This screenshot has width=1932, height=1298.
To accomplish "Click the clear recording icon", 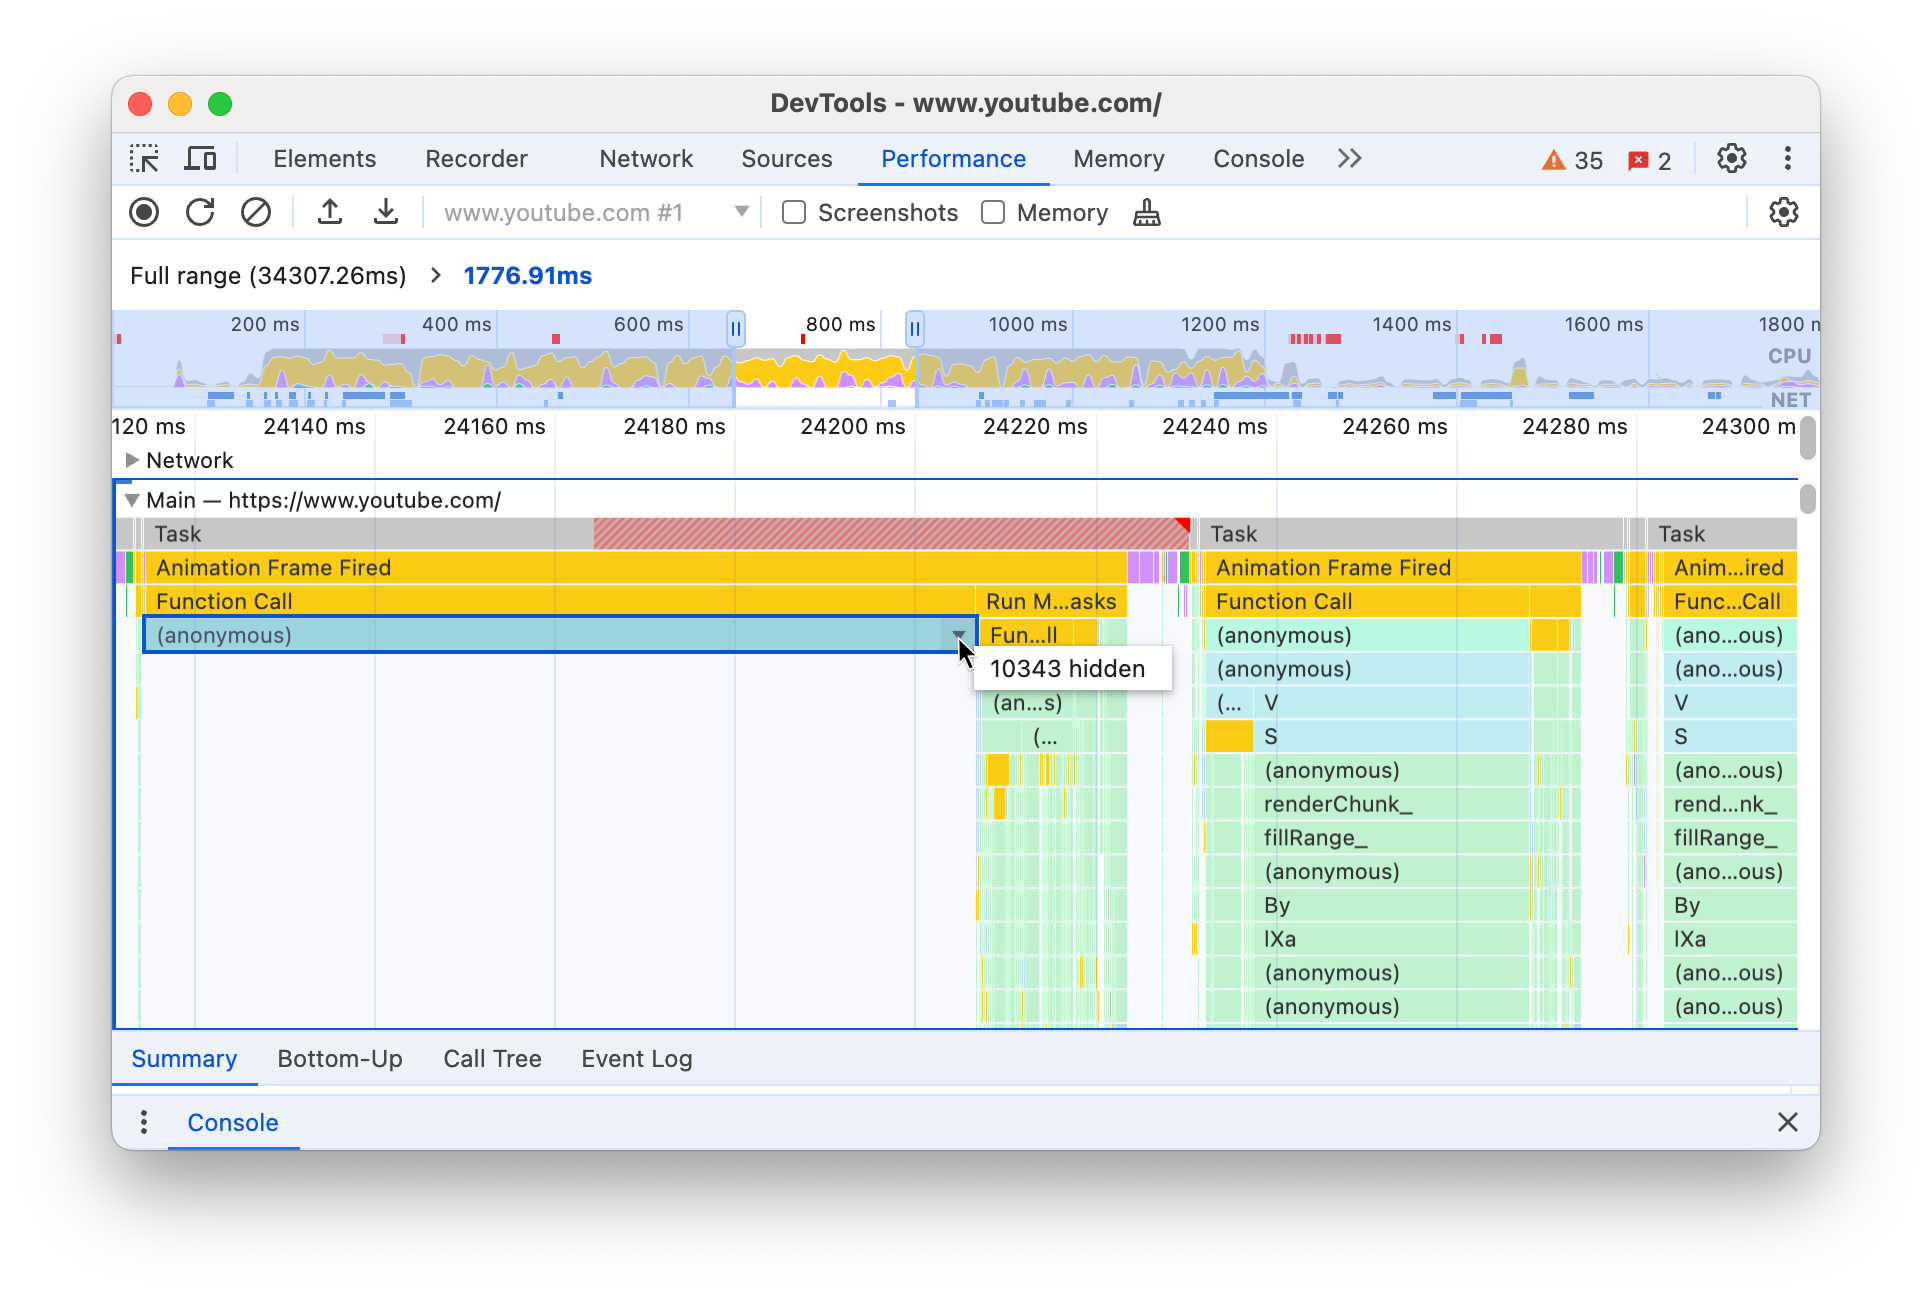I will click(256, 213).
